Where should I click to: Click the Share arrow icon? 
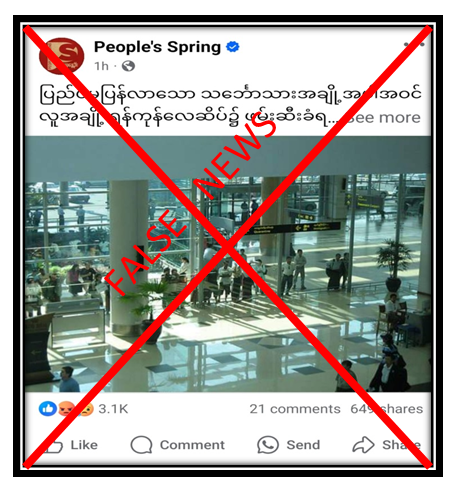click(x=363, y=445)
